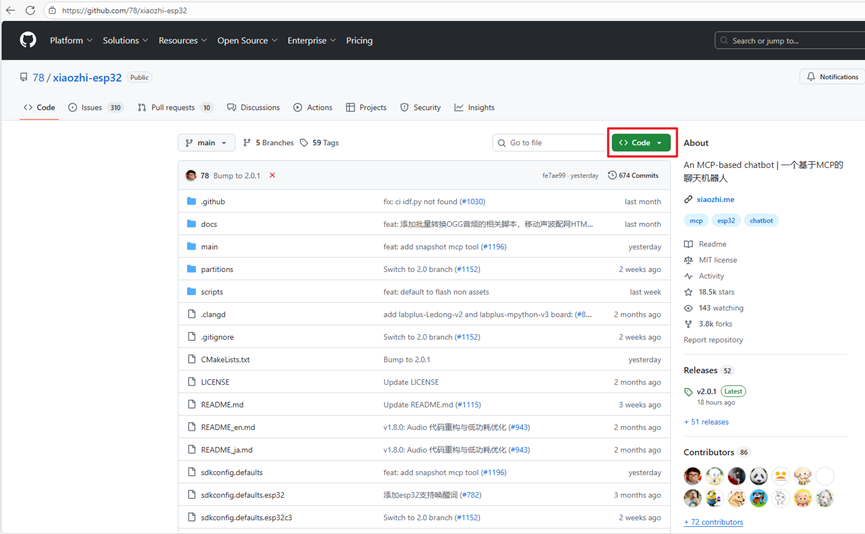The image size is (865, 534).
Task: Click the eye icon beside 143 watching
Action: coord(688,308)
